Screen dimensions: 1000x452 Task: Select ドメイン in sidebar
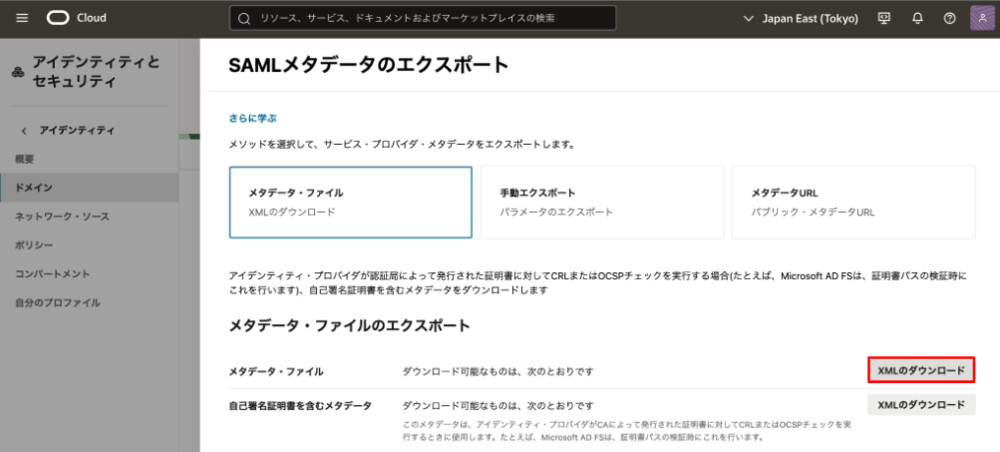pos(89,187)
